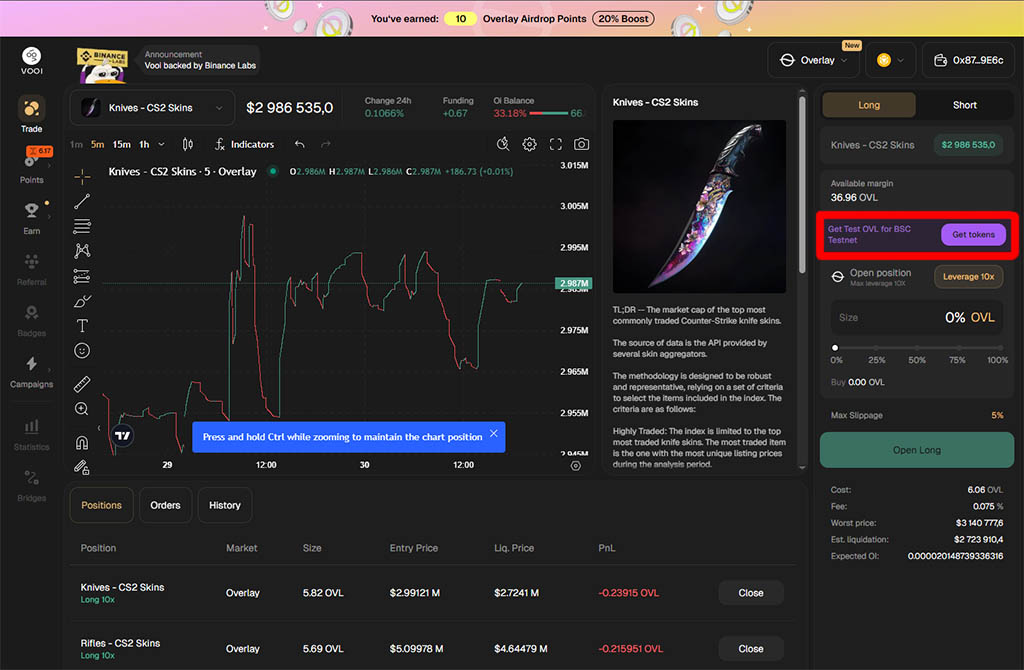The height and width of the screenshot is (670, 1024).
Task: Click the market description panel scrollbar
Action: click(802, 185)
